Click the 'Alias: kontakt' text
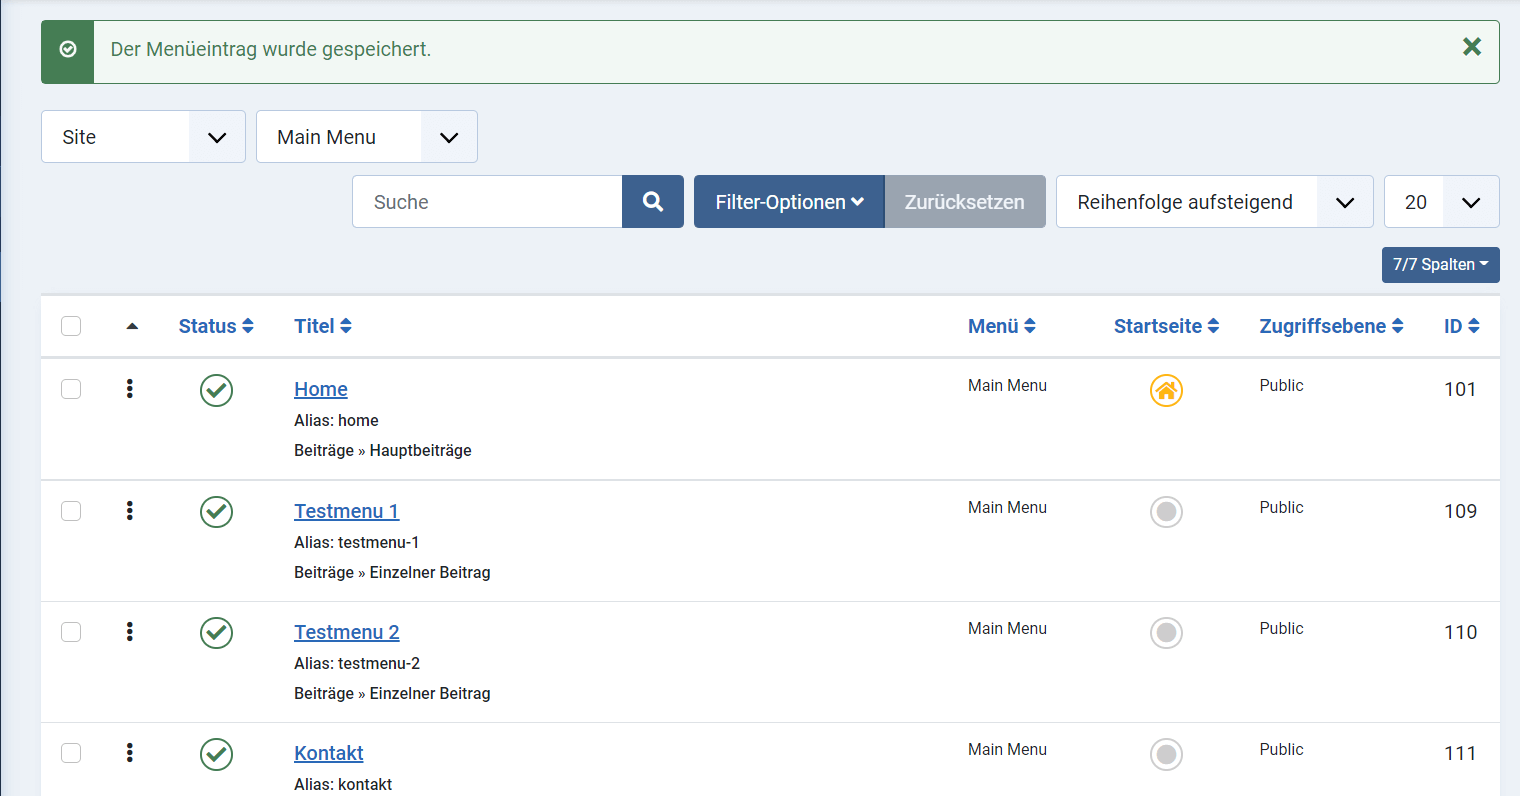 pos(343,785)
